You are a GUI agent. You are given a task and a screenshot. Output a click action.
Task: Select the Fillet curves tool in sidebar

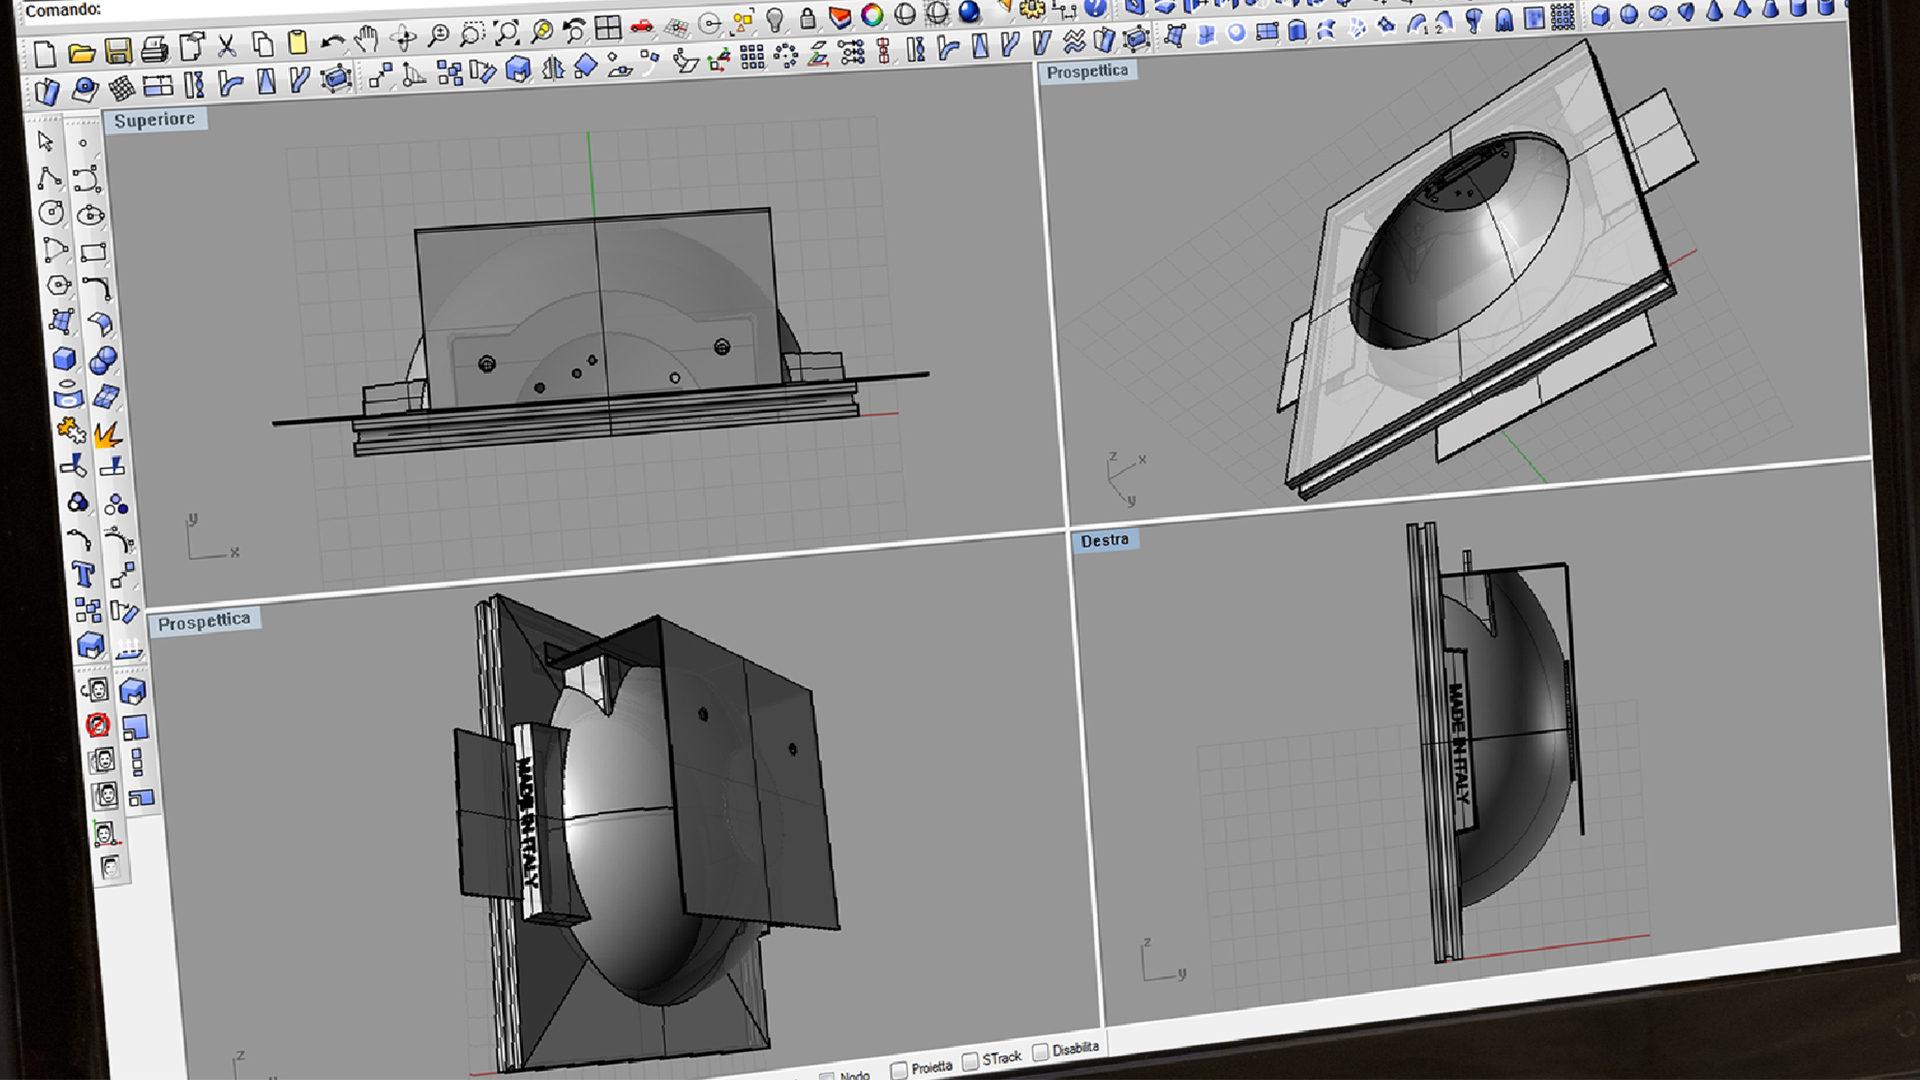96,288
